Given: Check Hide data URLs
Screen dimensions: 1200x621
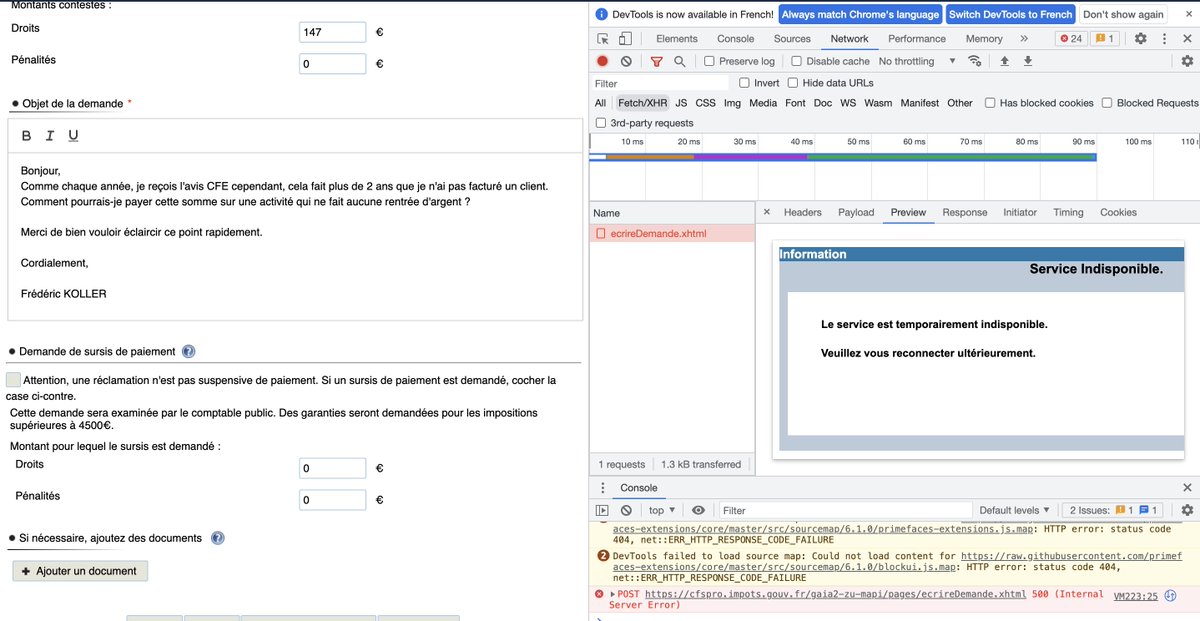Looking at the screenshot, I should point(793,83).
